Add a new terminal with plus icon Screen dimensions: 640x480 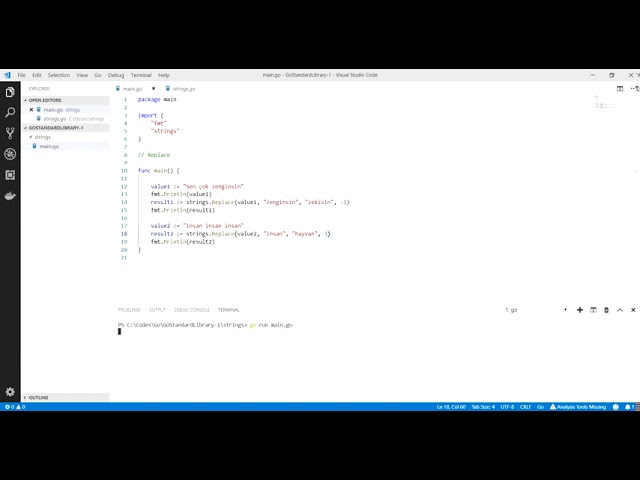pos(580,310)
